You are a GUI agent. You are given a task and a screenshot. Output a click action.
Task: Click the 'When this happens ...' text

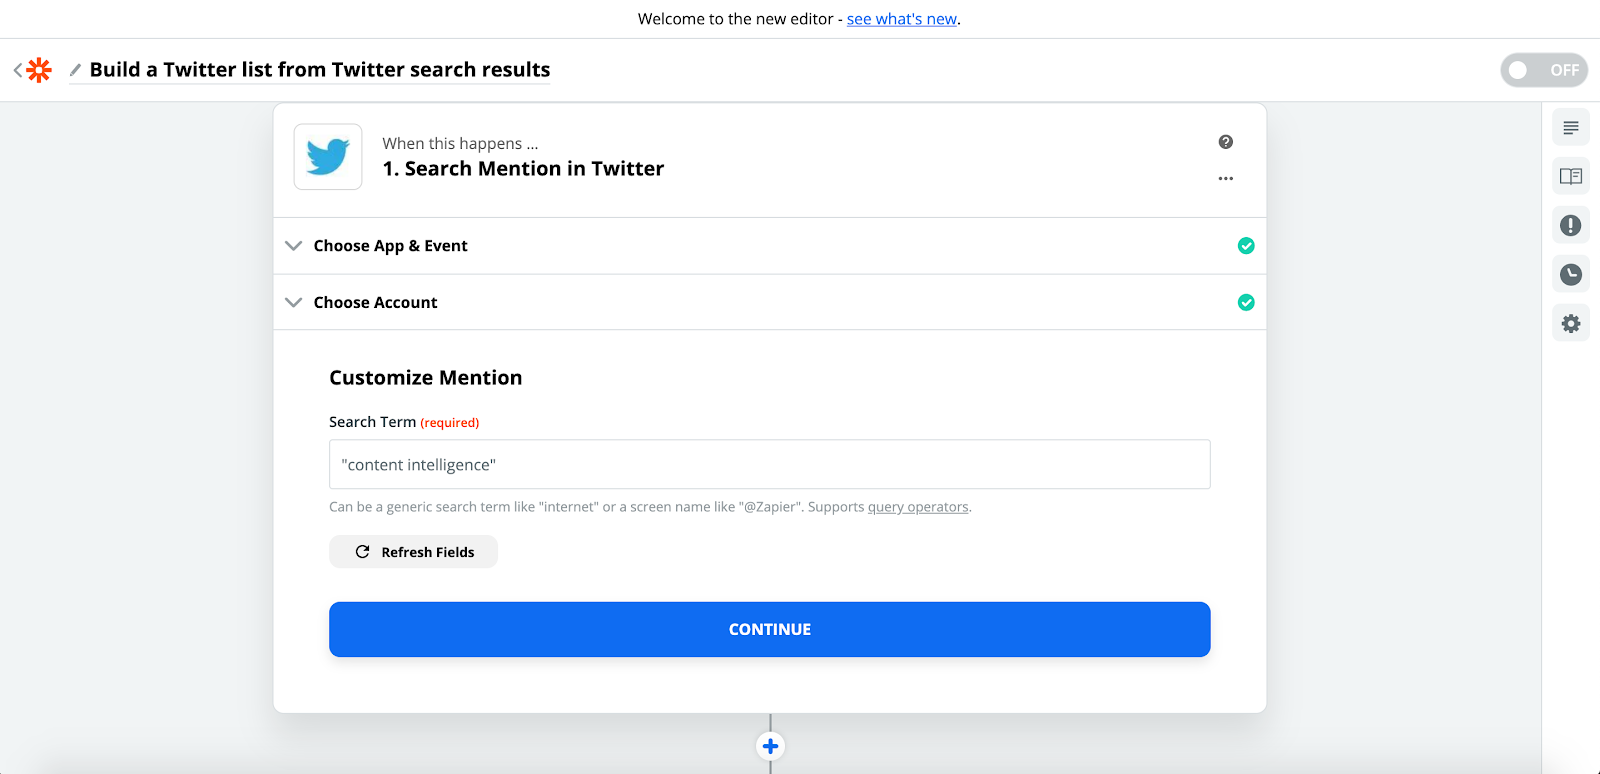pos(460,143)
